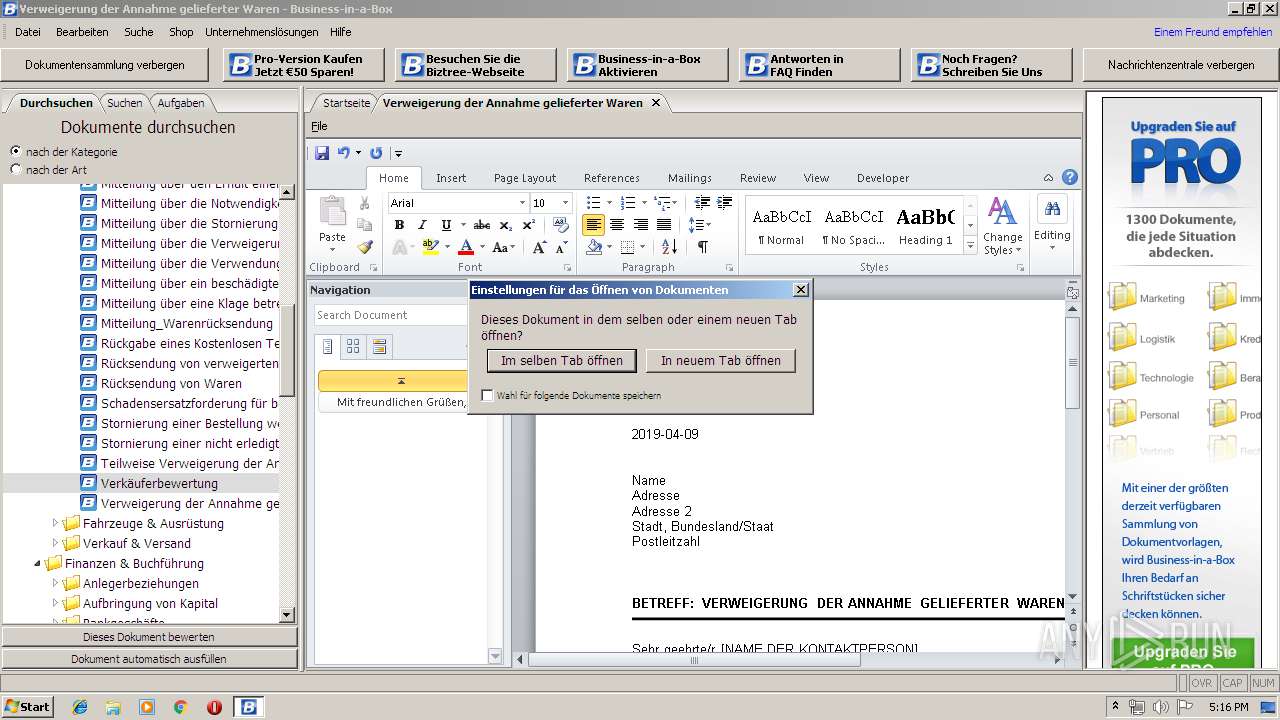Open Internet Explorer from the taskbar

(80, 707)
